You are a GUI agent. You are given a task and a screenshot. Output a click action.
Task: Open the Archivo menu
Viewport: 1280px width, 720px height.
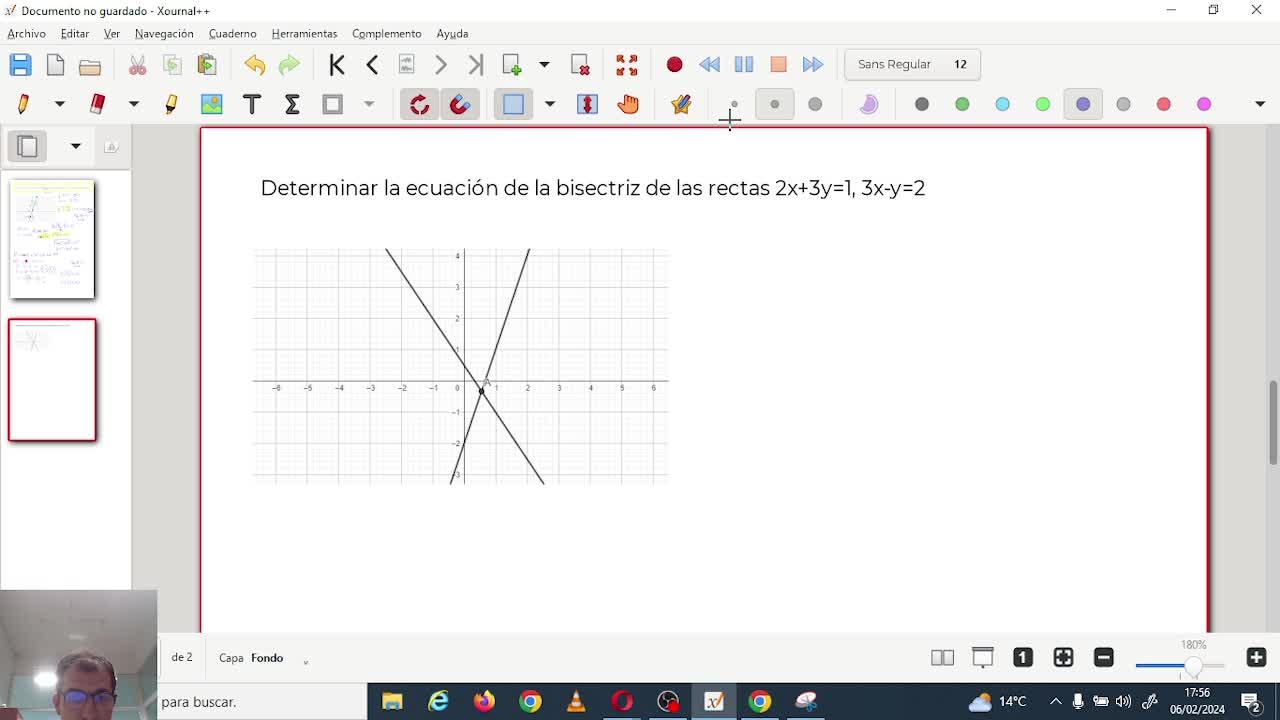pyautogui.click(x=27, y=34)
